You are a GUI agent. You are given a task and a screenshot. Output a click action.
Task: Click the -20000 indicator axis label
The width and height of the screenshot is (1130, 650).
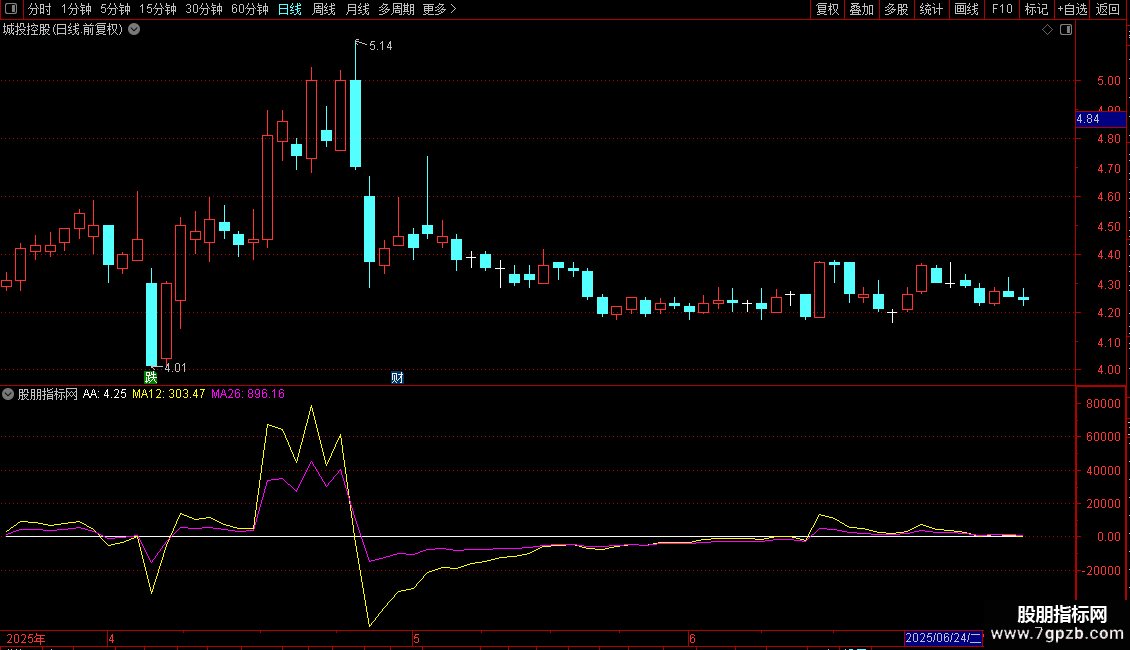1100,571
